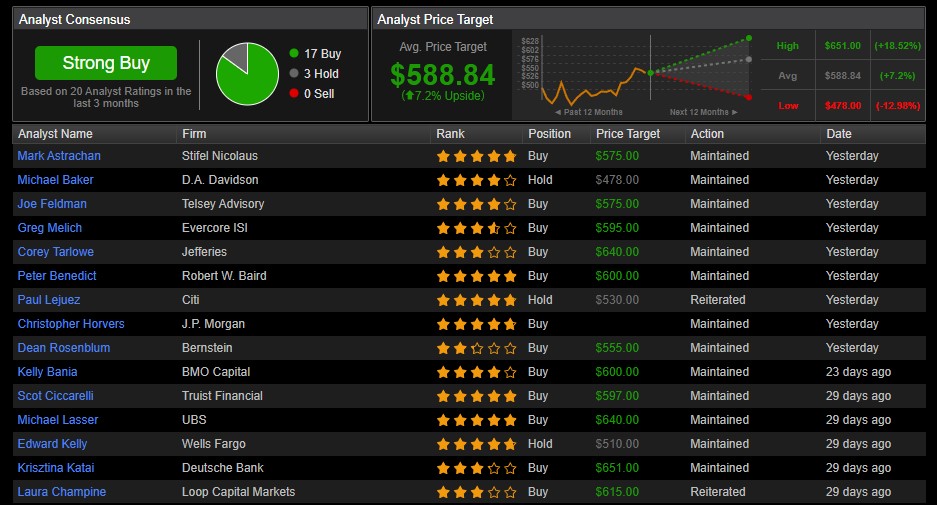Click the $588.84 average price target

pyautogui.click(x=442, y=75)
